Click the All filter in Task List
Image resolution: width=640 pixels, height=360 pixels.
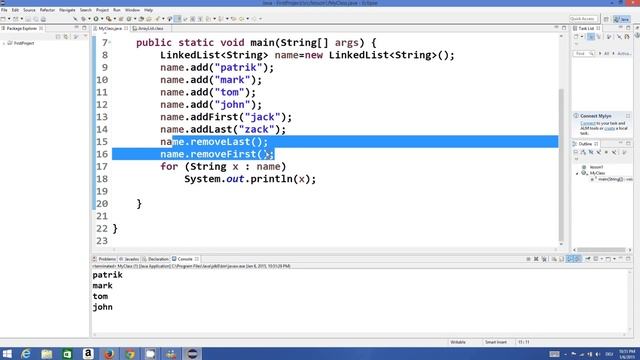click(607, 53)
